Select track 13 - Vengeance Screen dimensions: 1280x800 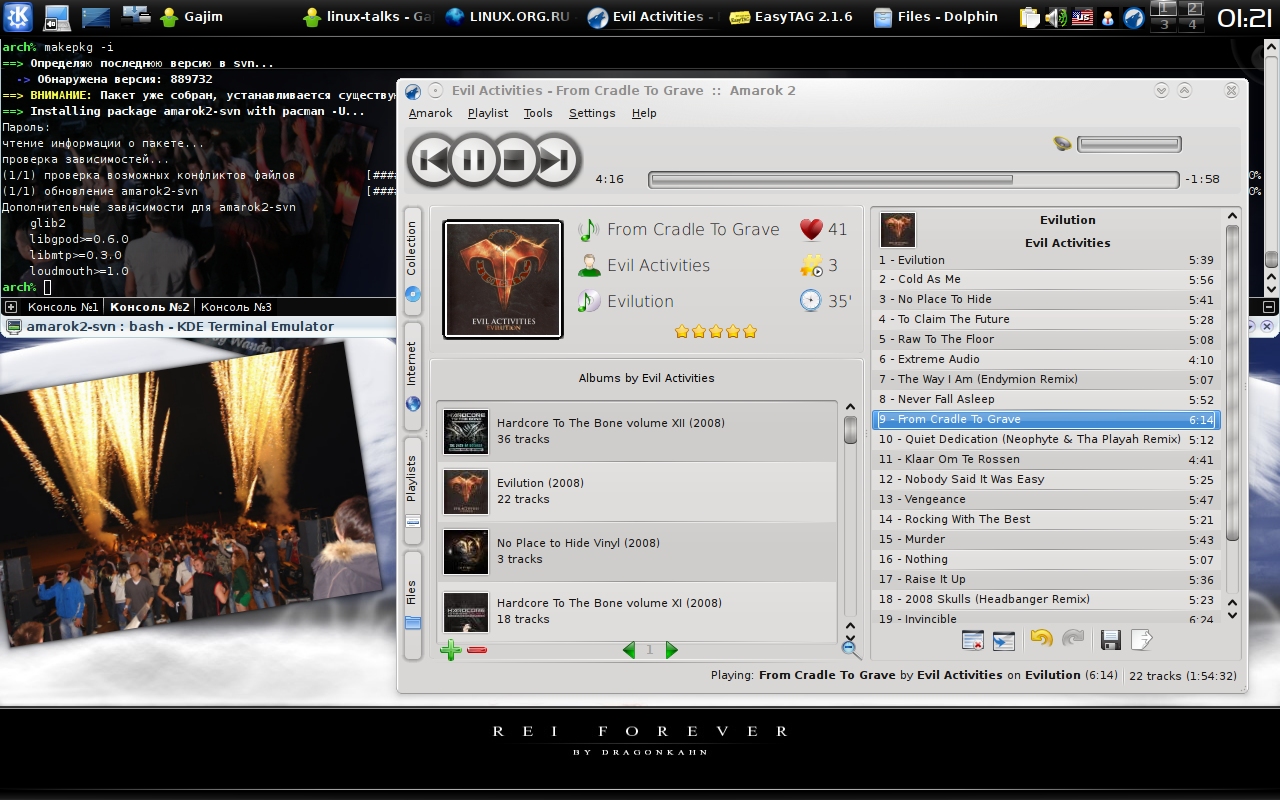1047,499
